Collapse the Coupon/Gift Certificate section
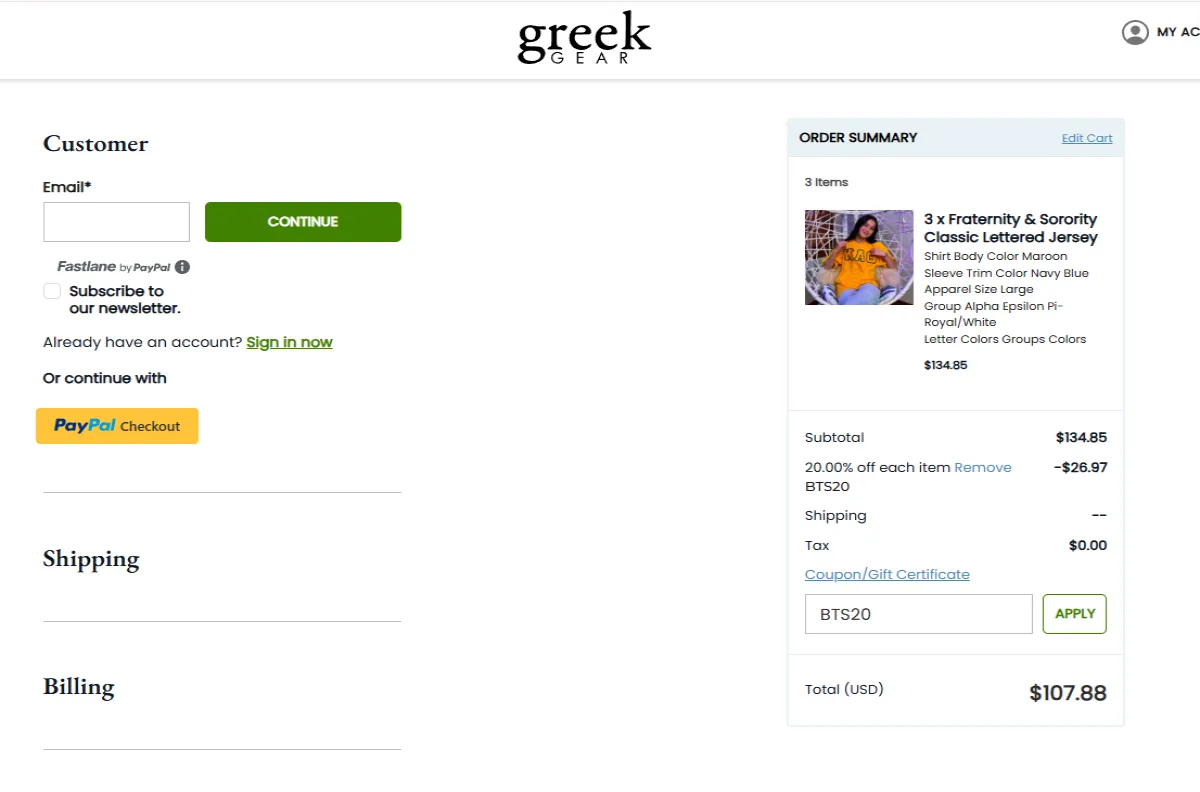 (887, 574)
